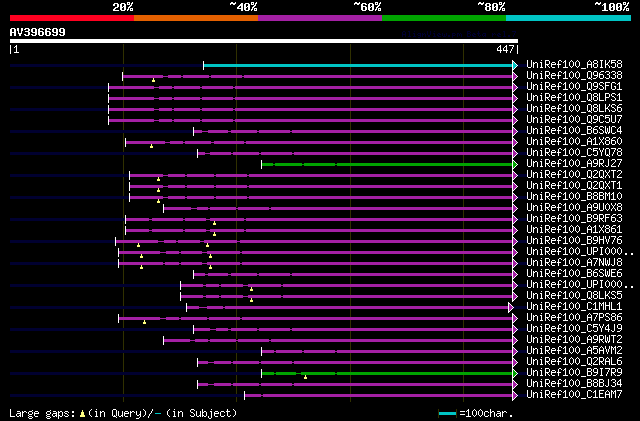
Task: Open the UniRef100_A8IK58 hit
Action: (574, 65)
